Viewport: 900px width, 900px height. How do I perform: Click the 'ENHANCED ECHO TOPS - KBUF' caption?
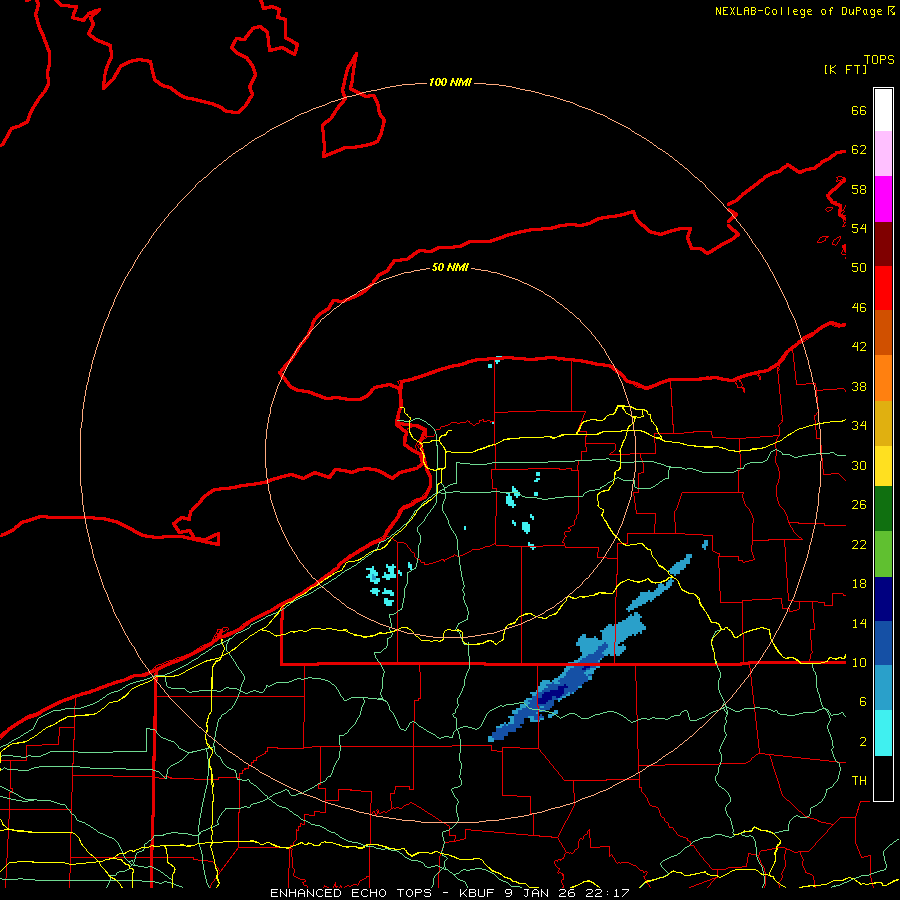[x=384, y=893]
